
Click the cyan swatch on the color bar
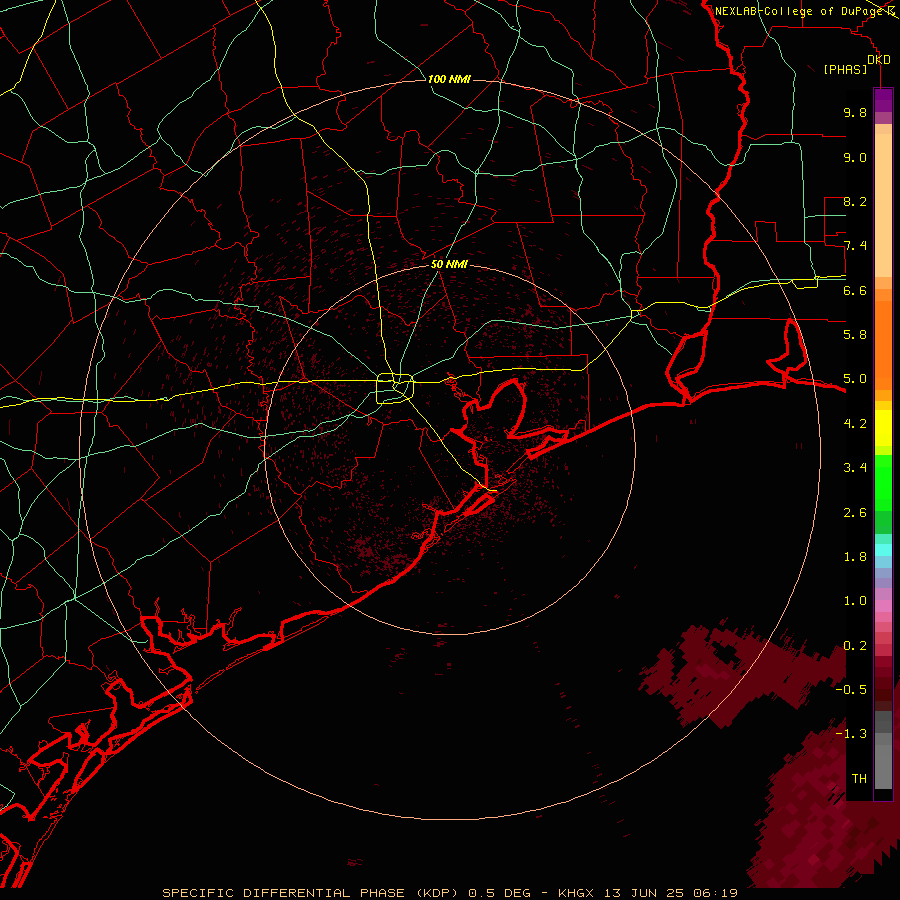(883, 550)
